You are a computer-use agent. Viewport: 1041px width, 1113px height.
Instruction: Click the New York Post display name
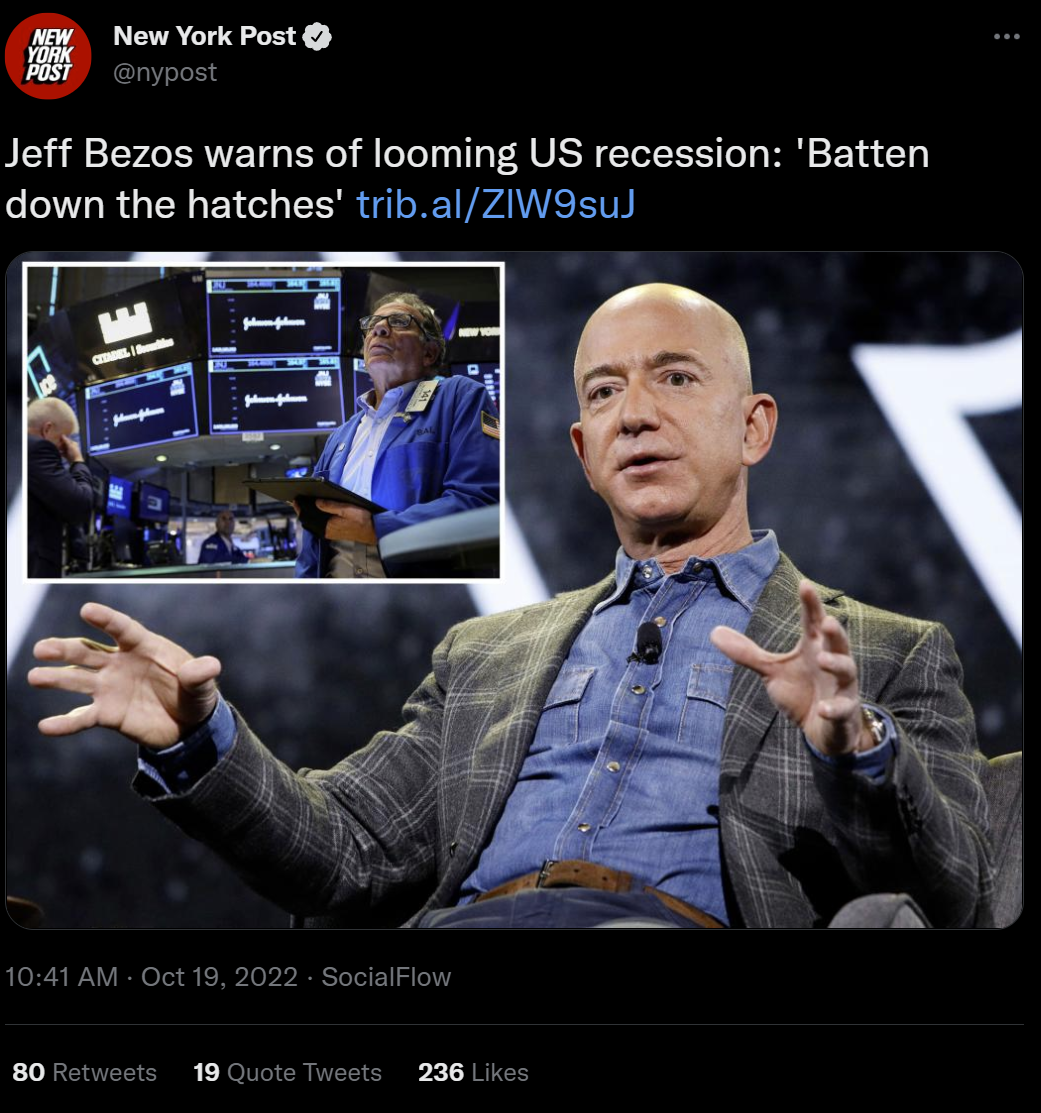coord(204,36)
